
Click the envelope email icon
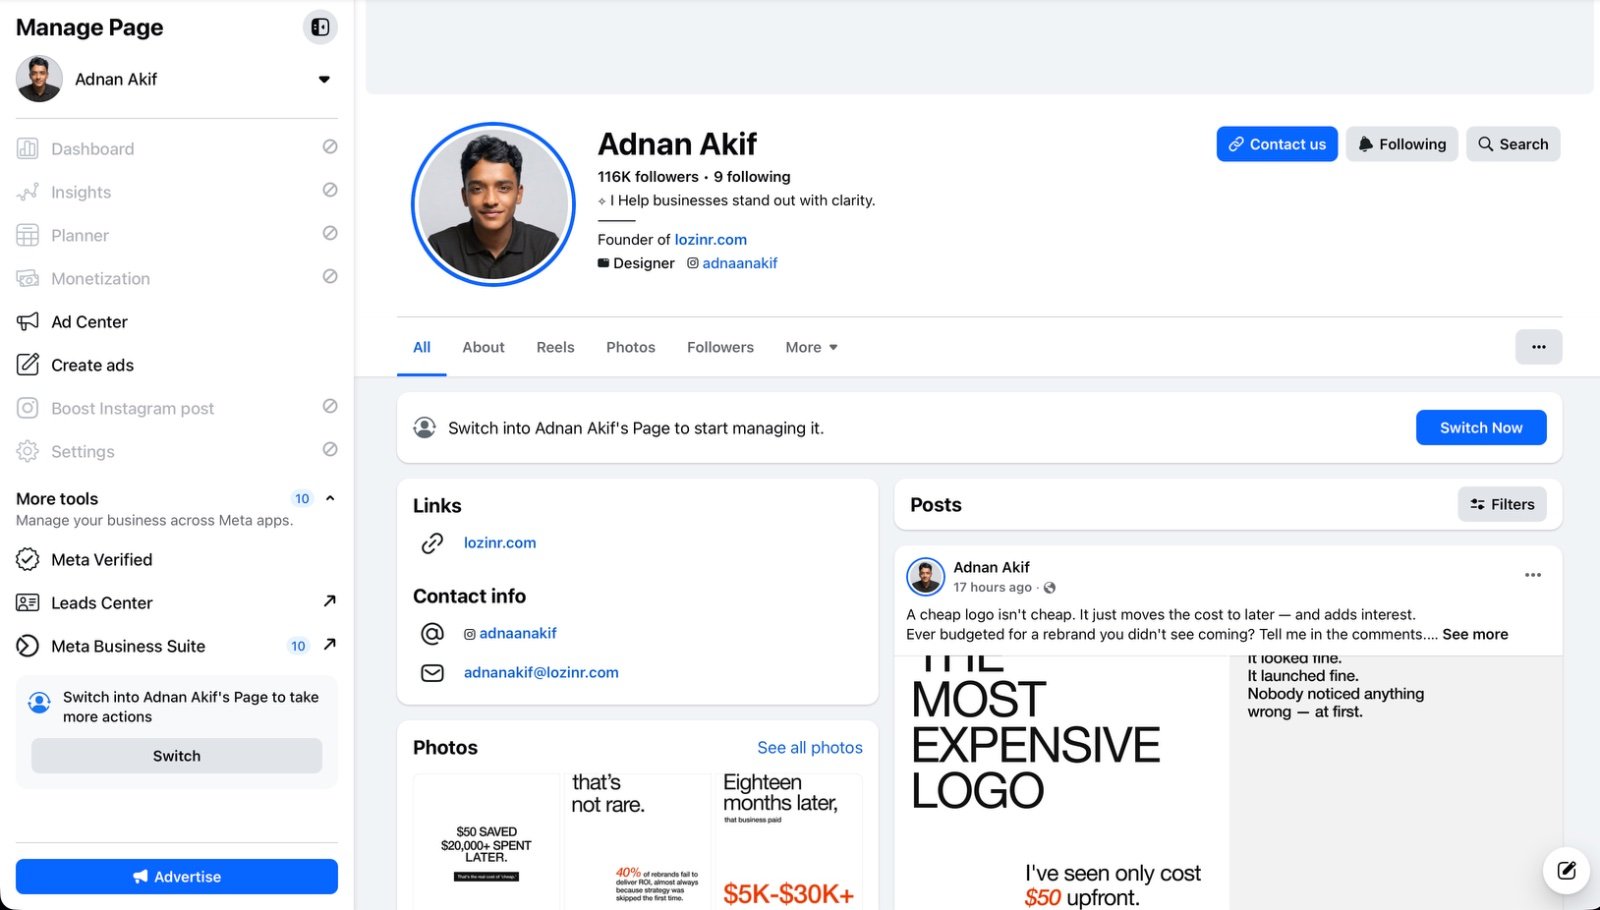(432, 673)
